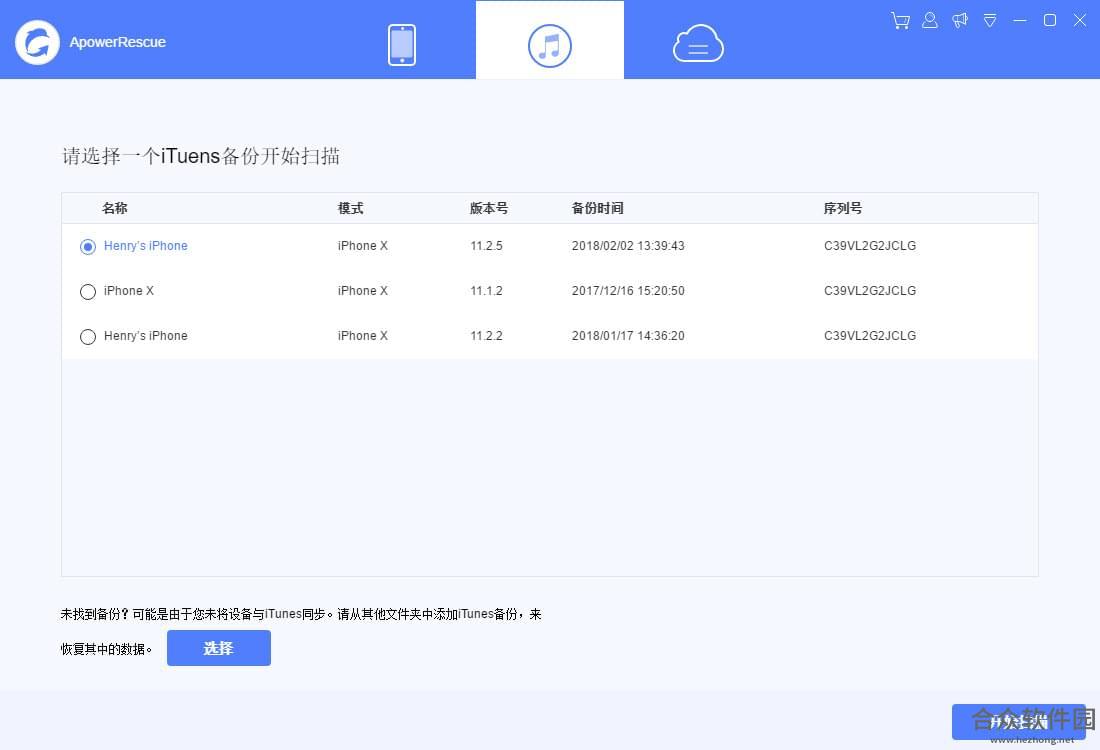Click Henry's iPhone name with version 11.2.2

tap(146, 335)
